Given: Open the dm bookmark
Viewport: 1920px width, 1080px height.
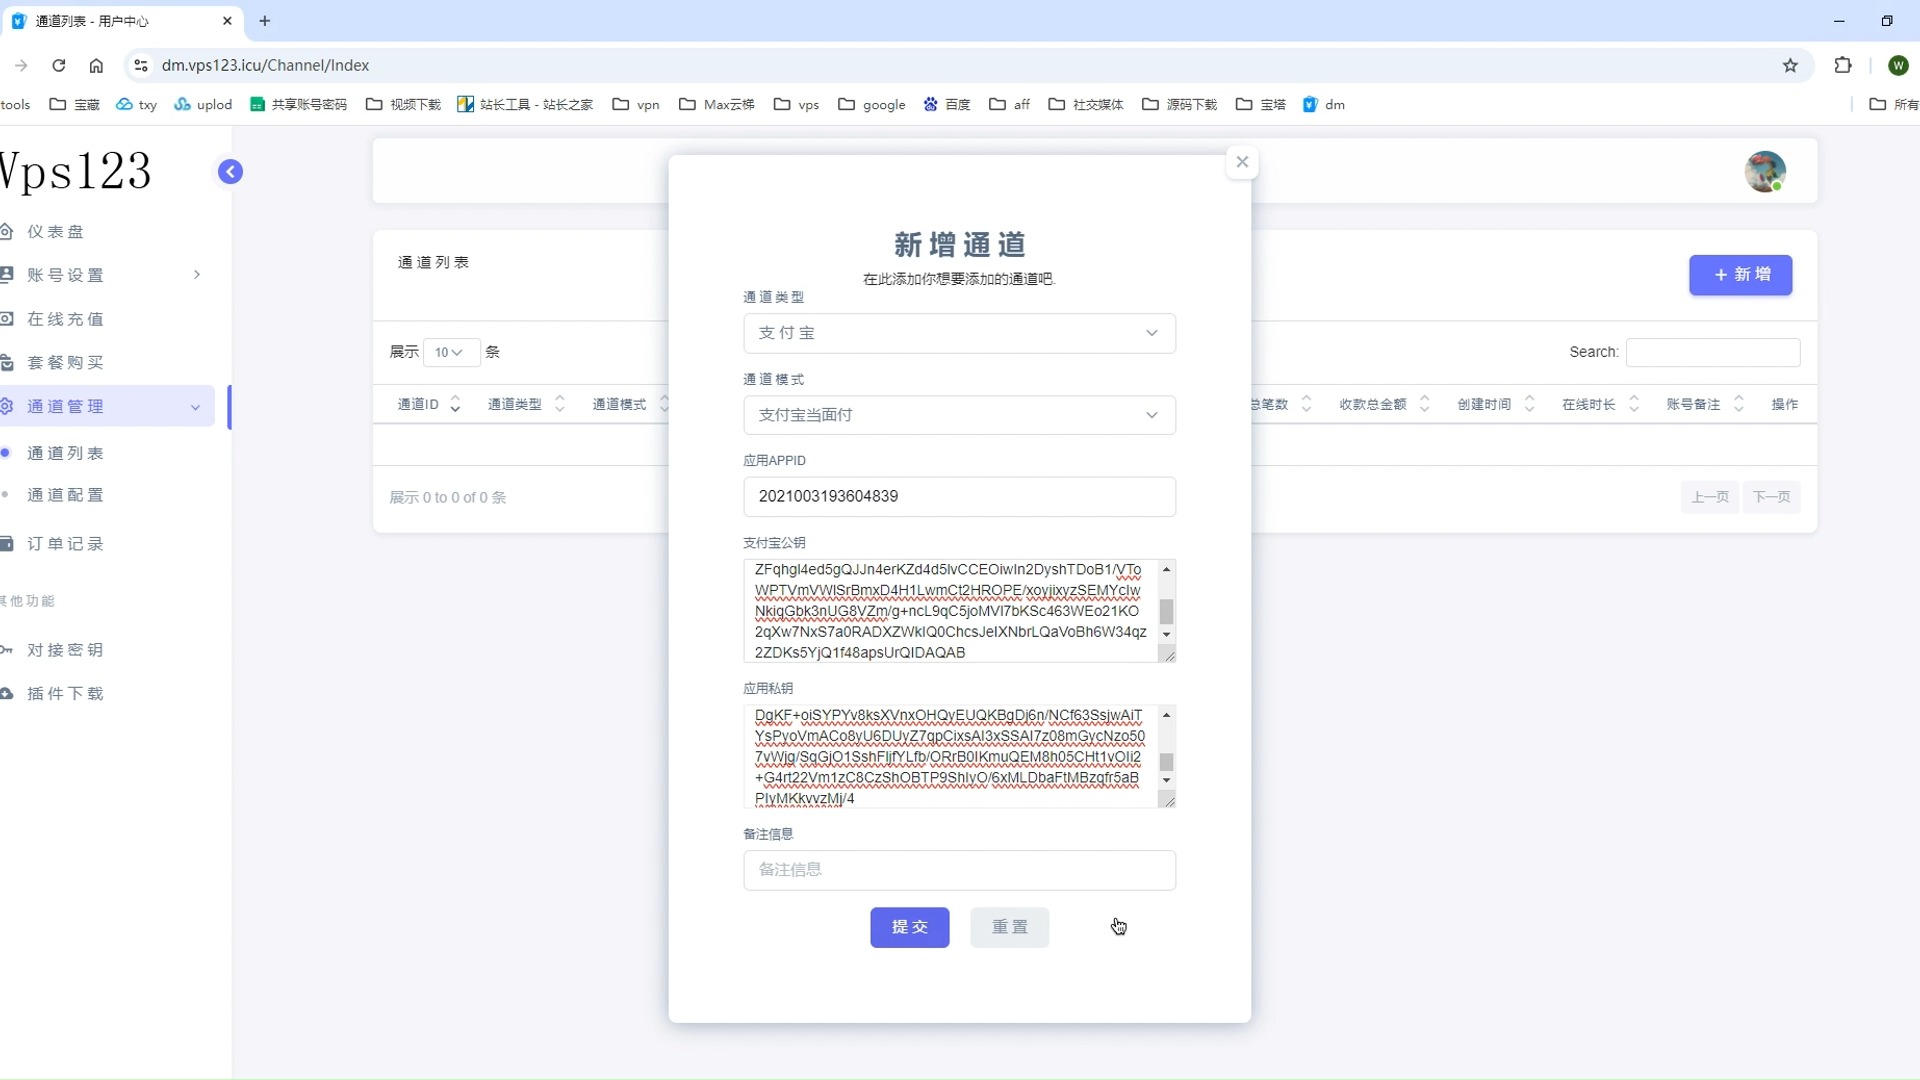Looking at the screenshot, I should [1324, 104].
